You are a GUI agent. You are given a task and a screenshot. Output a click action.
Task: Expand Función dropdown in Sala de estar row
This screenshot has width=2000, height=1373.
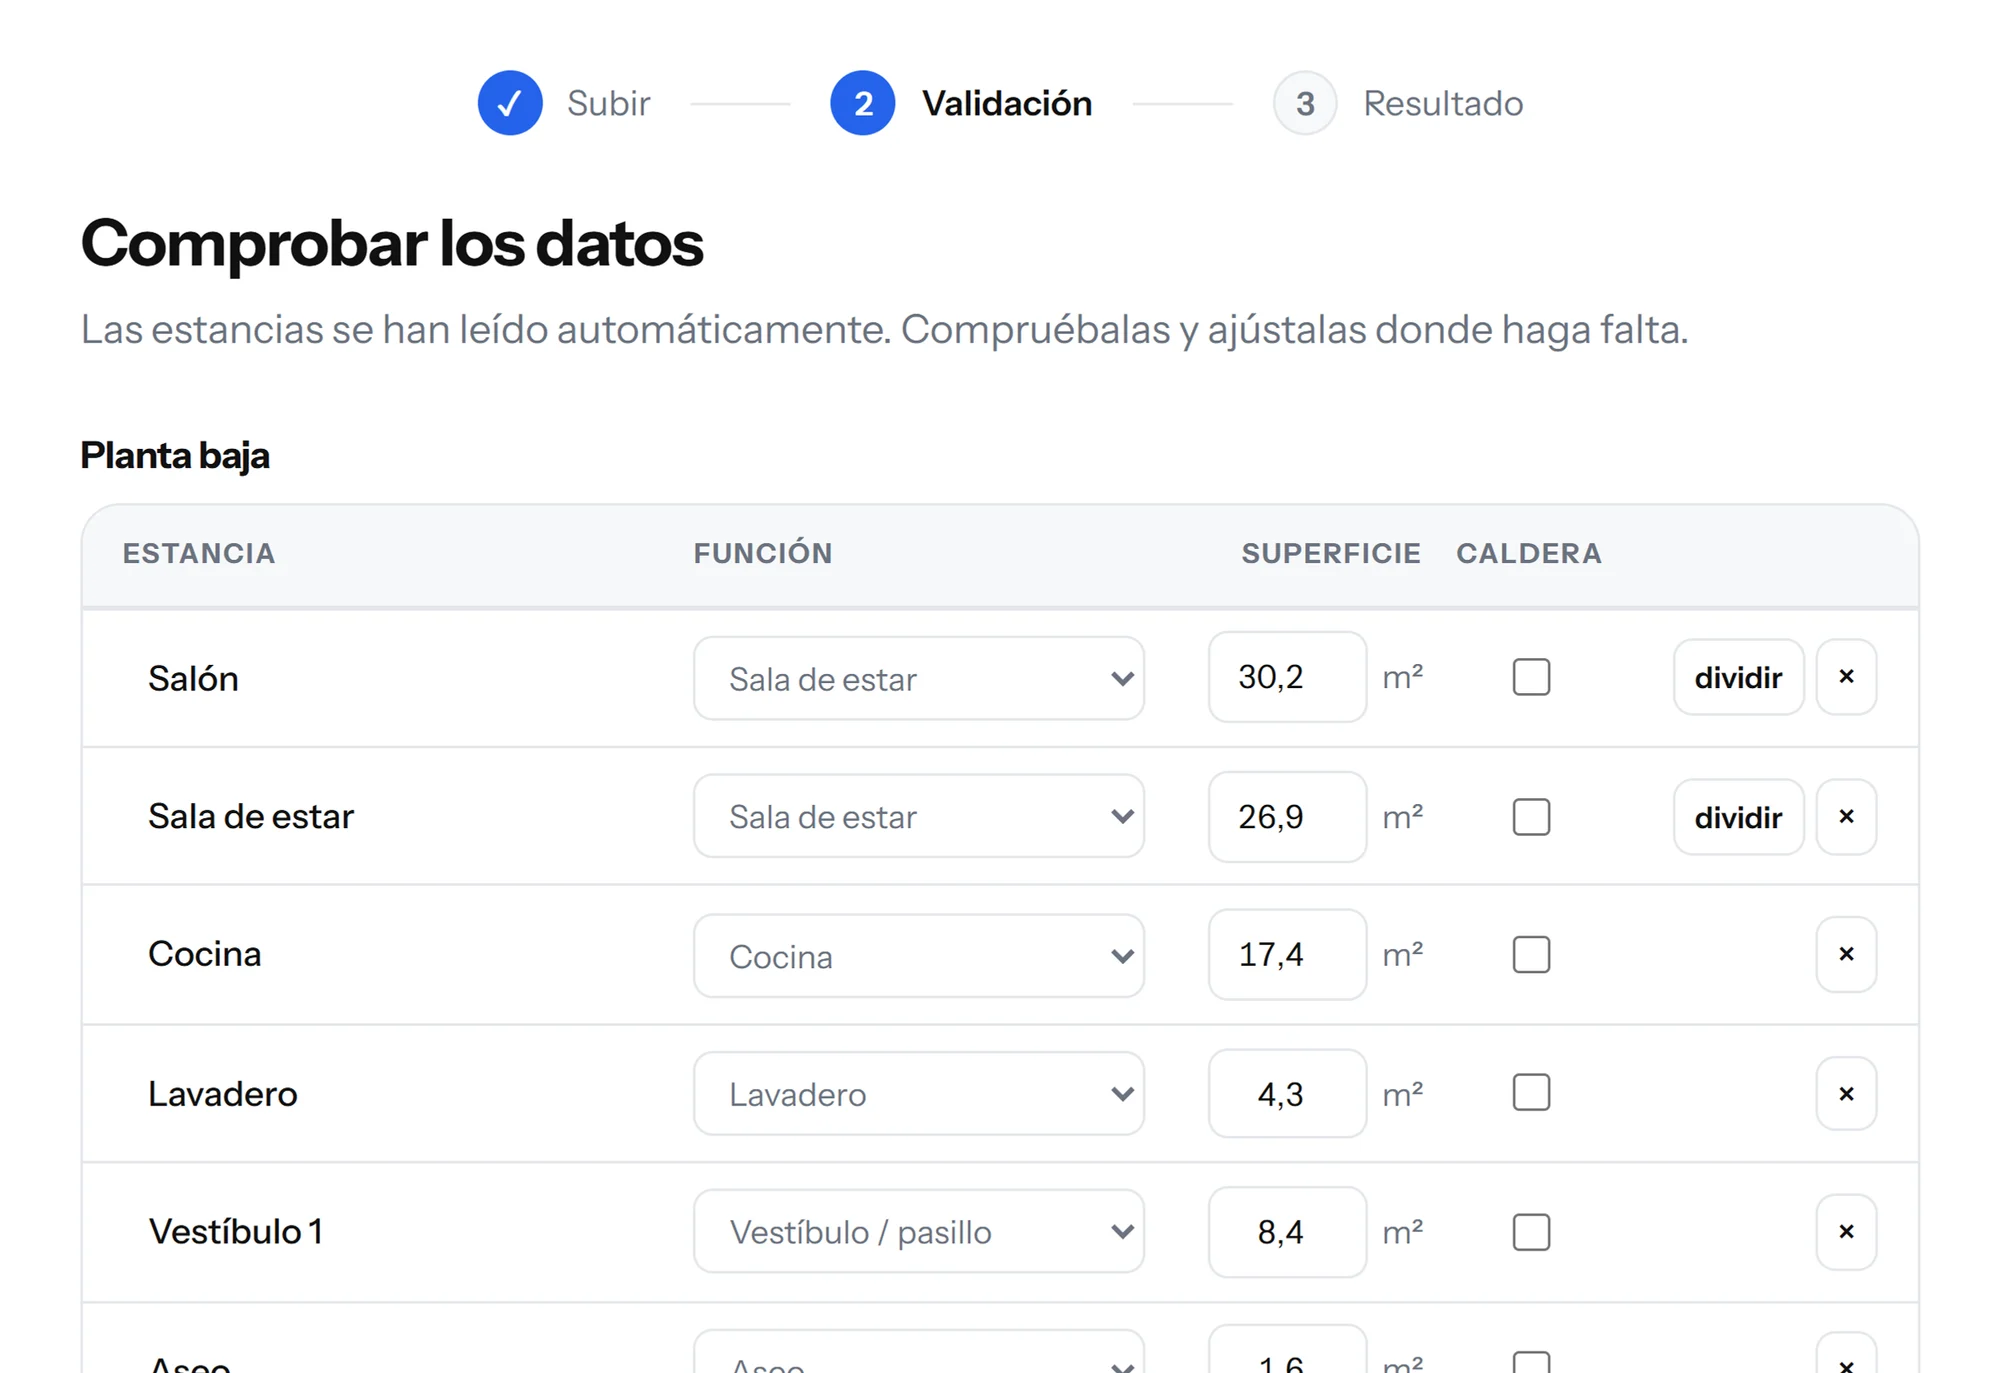918,816
